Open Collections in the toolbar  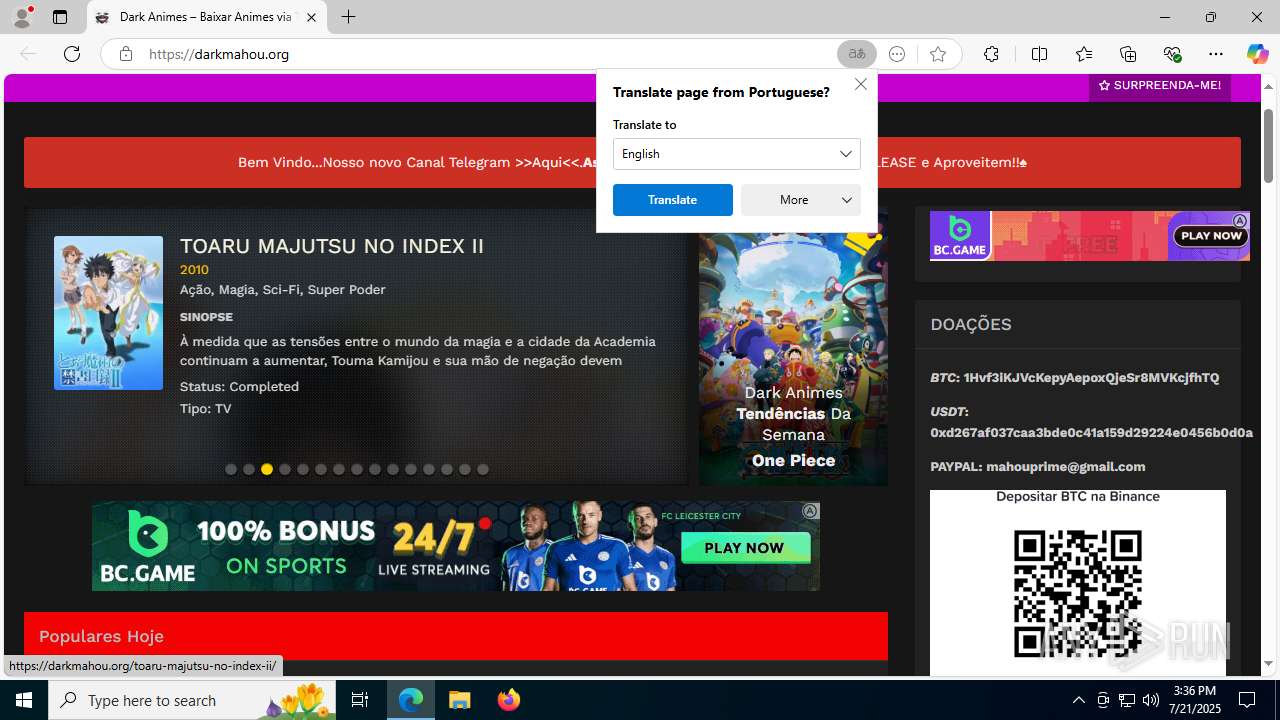coord(1128,54)
